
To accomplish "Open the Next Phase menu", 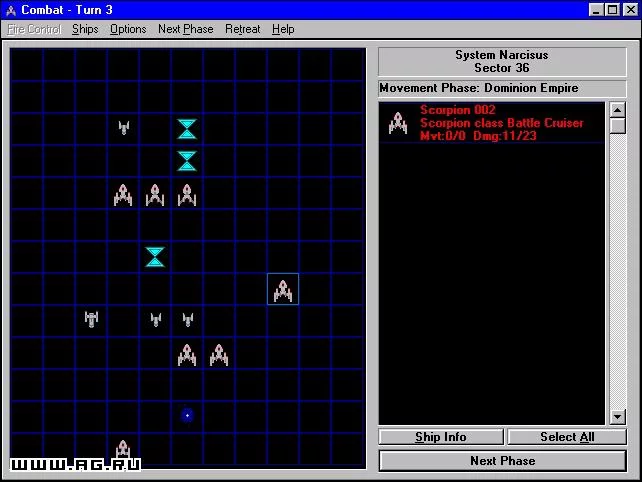I will tap(185, 29).
